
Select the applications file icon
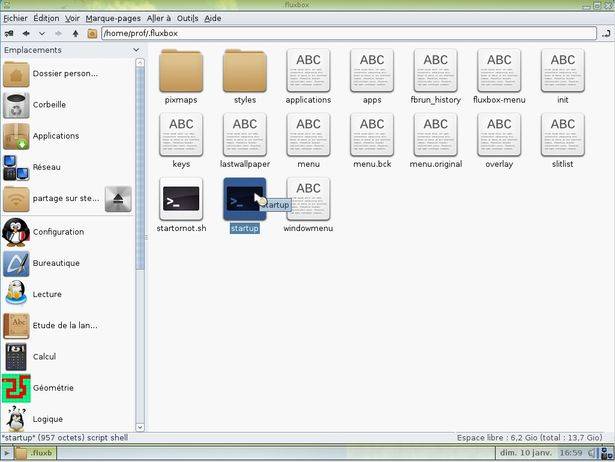tap(308, 71)
